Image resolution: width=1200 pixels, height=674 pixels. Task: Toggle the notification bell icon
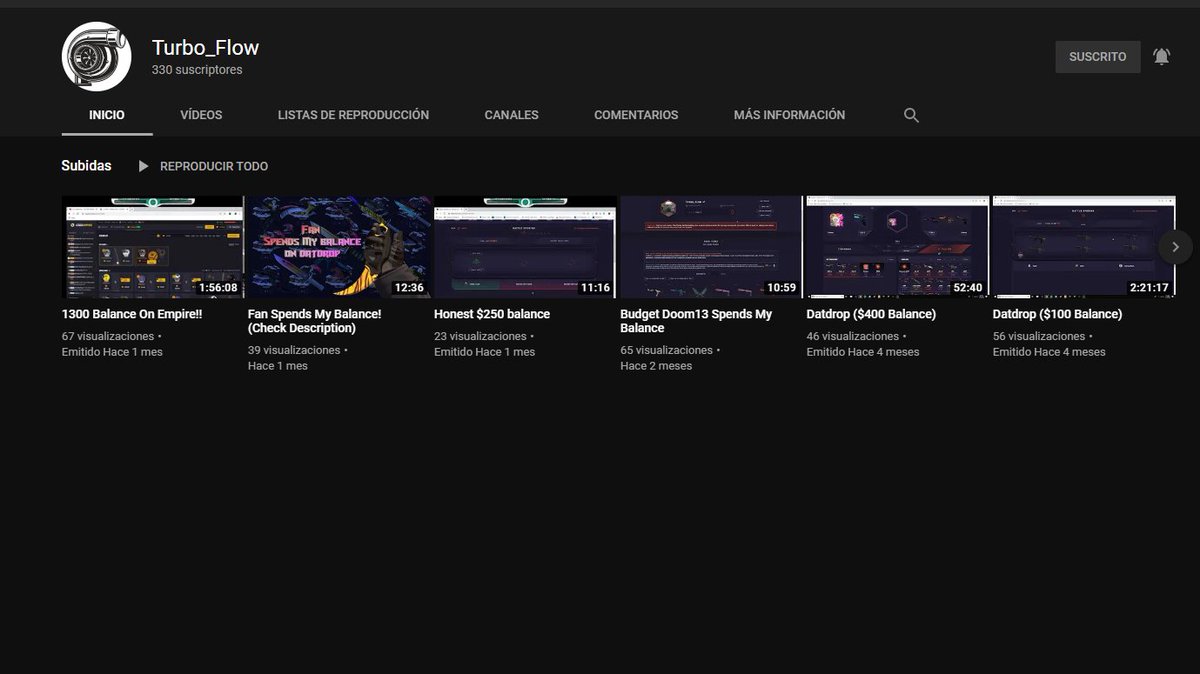1161,57
